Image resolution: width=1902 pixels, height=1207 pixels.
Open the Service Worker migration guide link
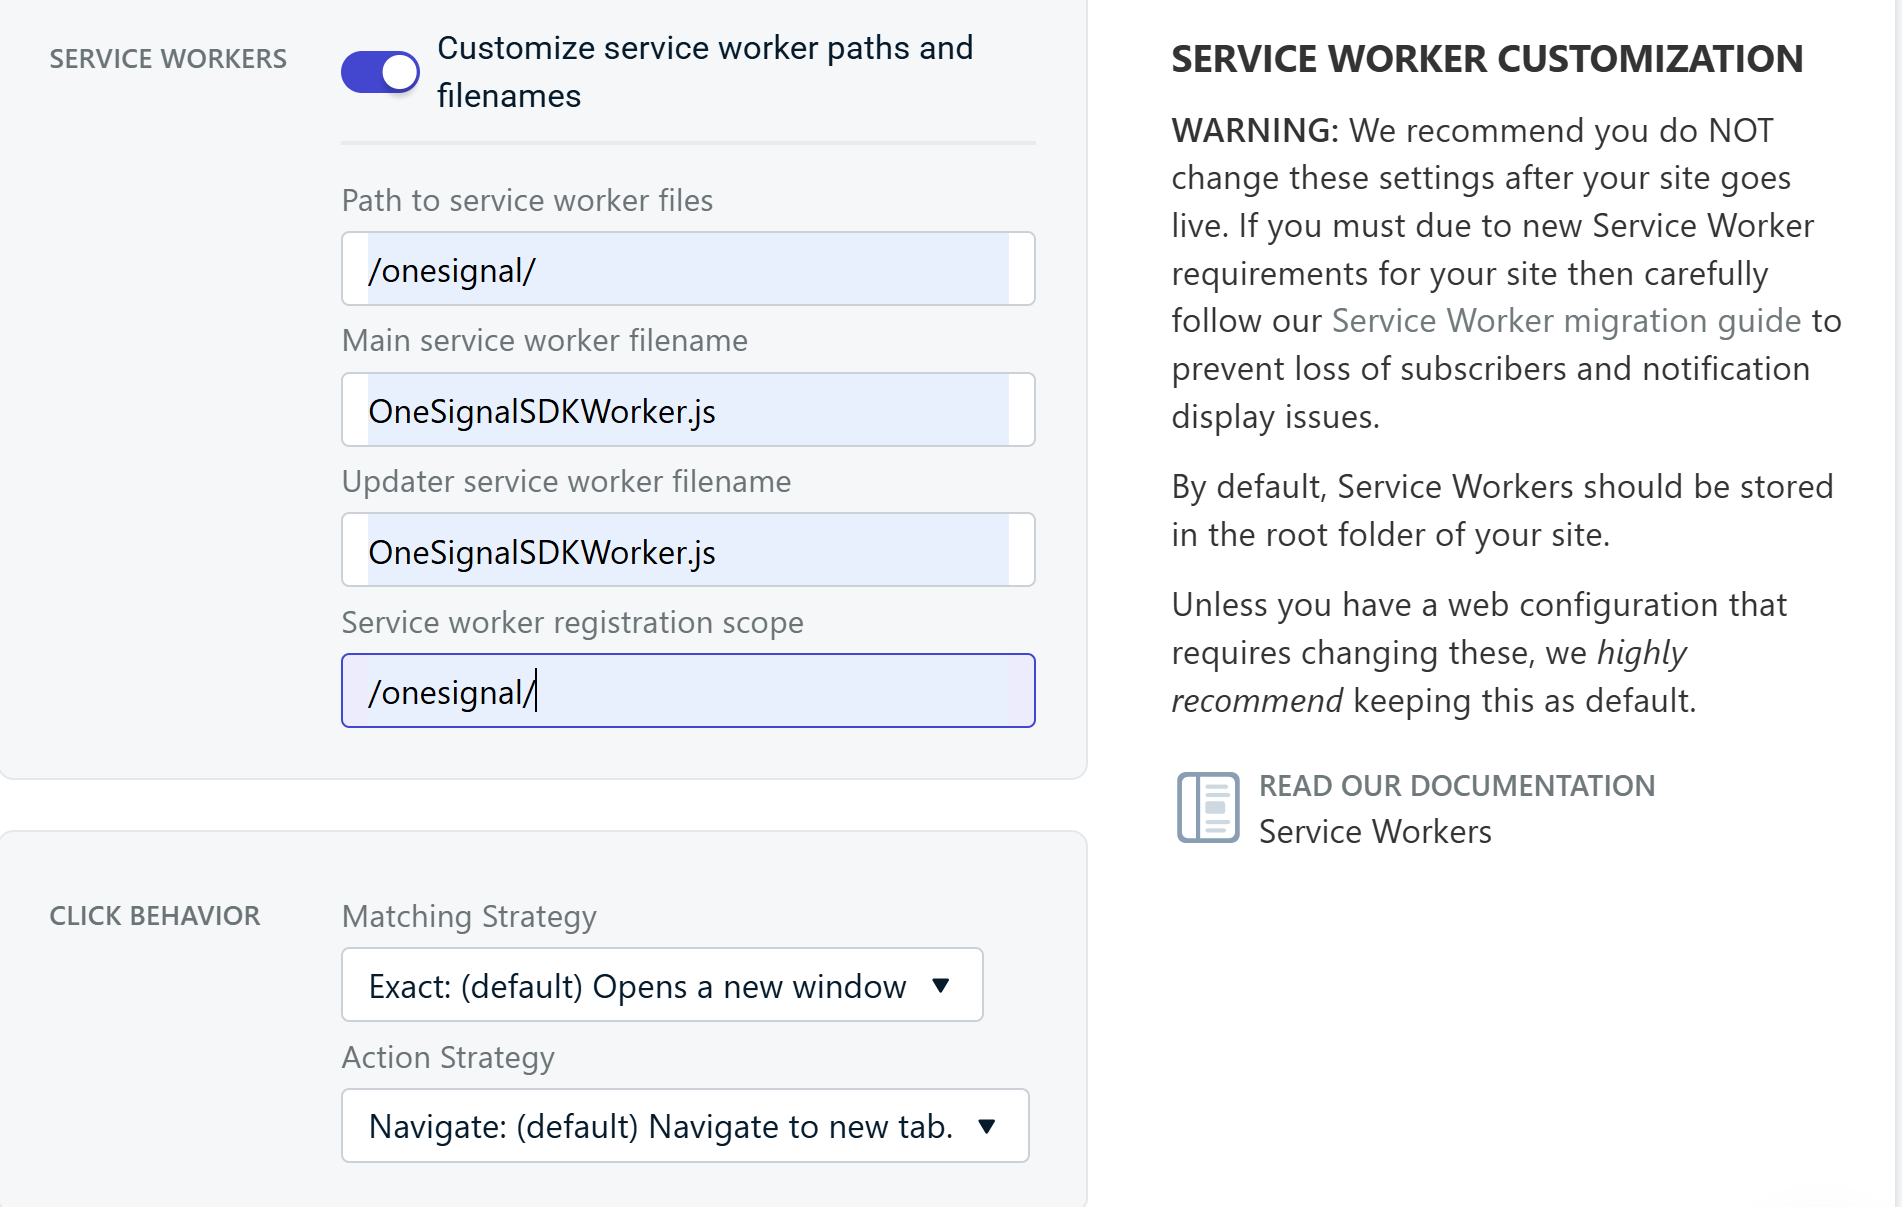point(1566,321)
